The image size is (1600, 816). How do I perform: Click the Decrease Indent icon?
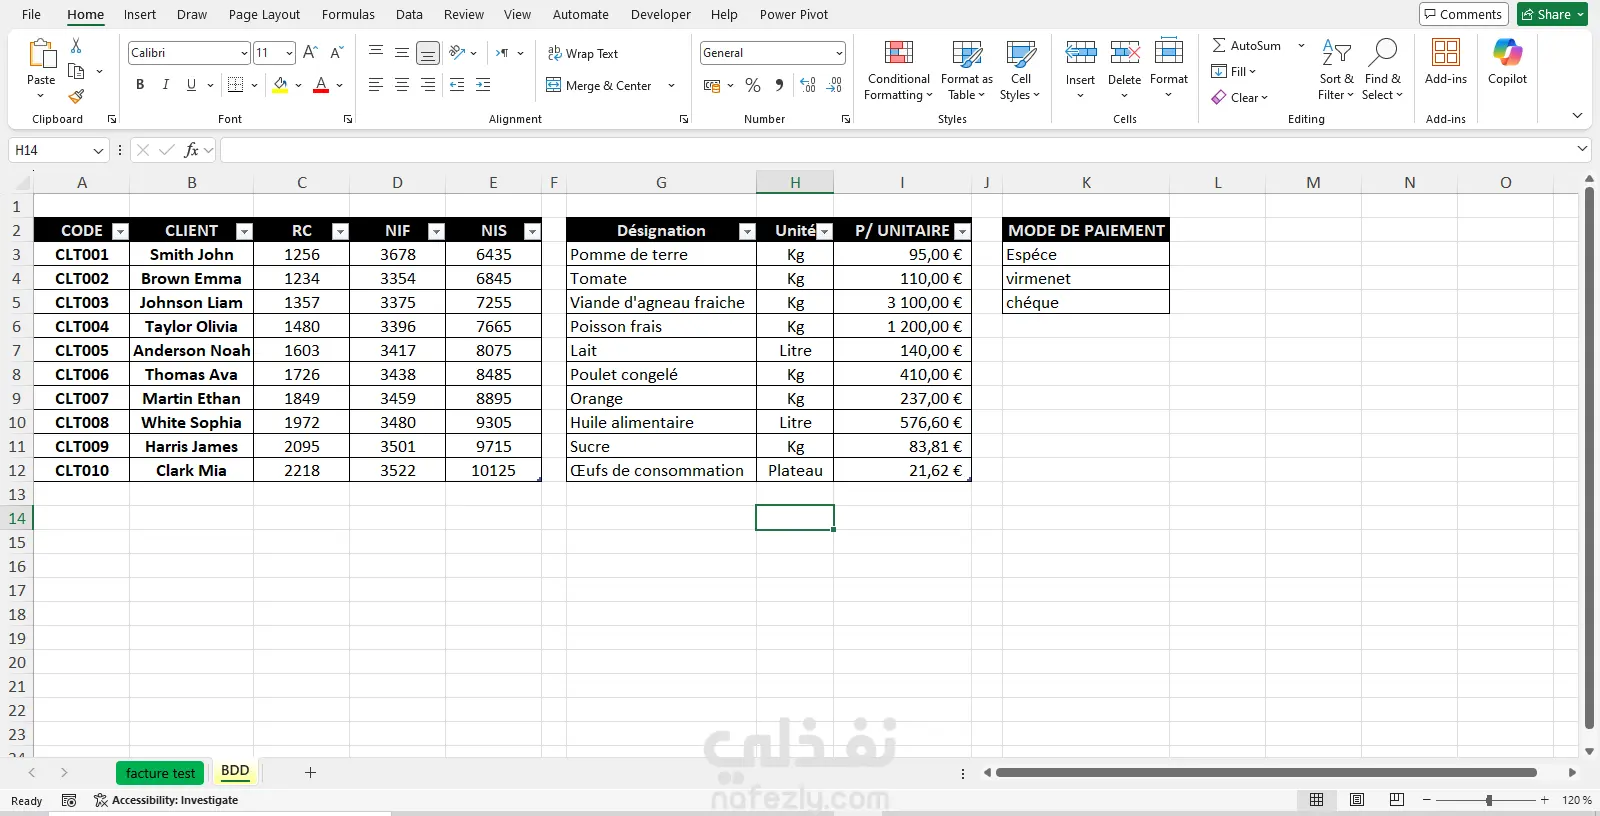457,85
